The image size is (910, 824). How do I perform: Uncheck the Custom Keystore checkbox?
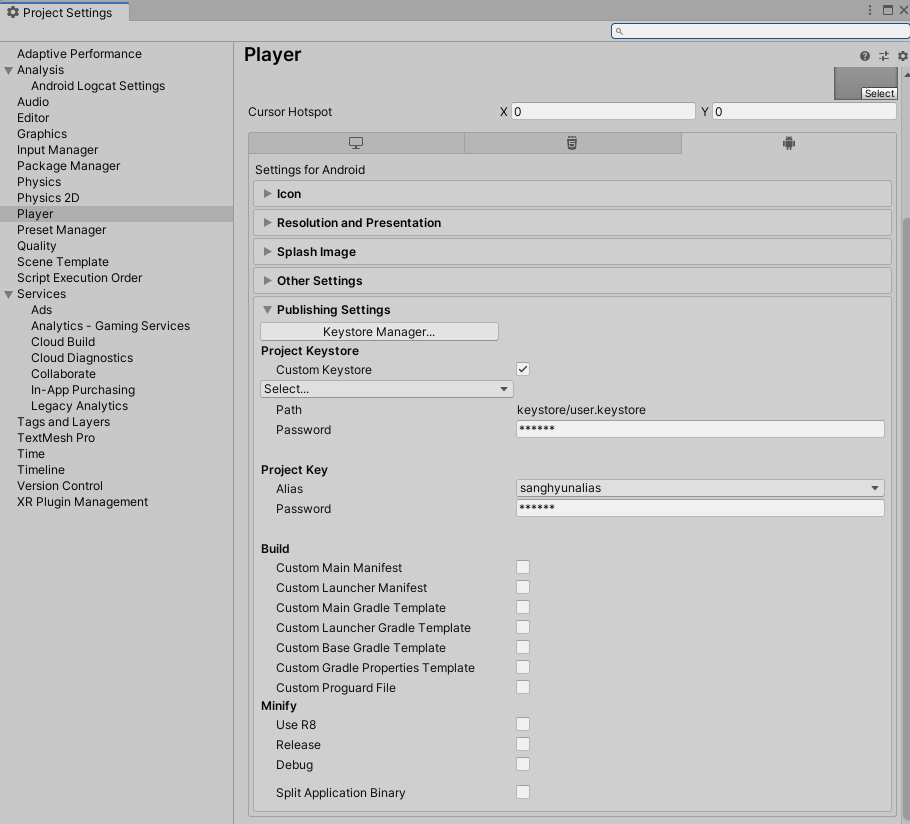point(523,369)
